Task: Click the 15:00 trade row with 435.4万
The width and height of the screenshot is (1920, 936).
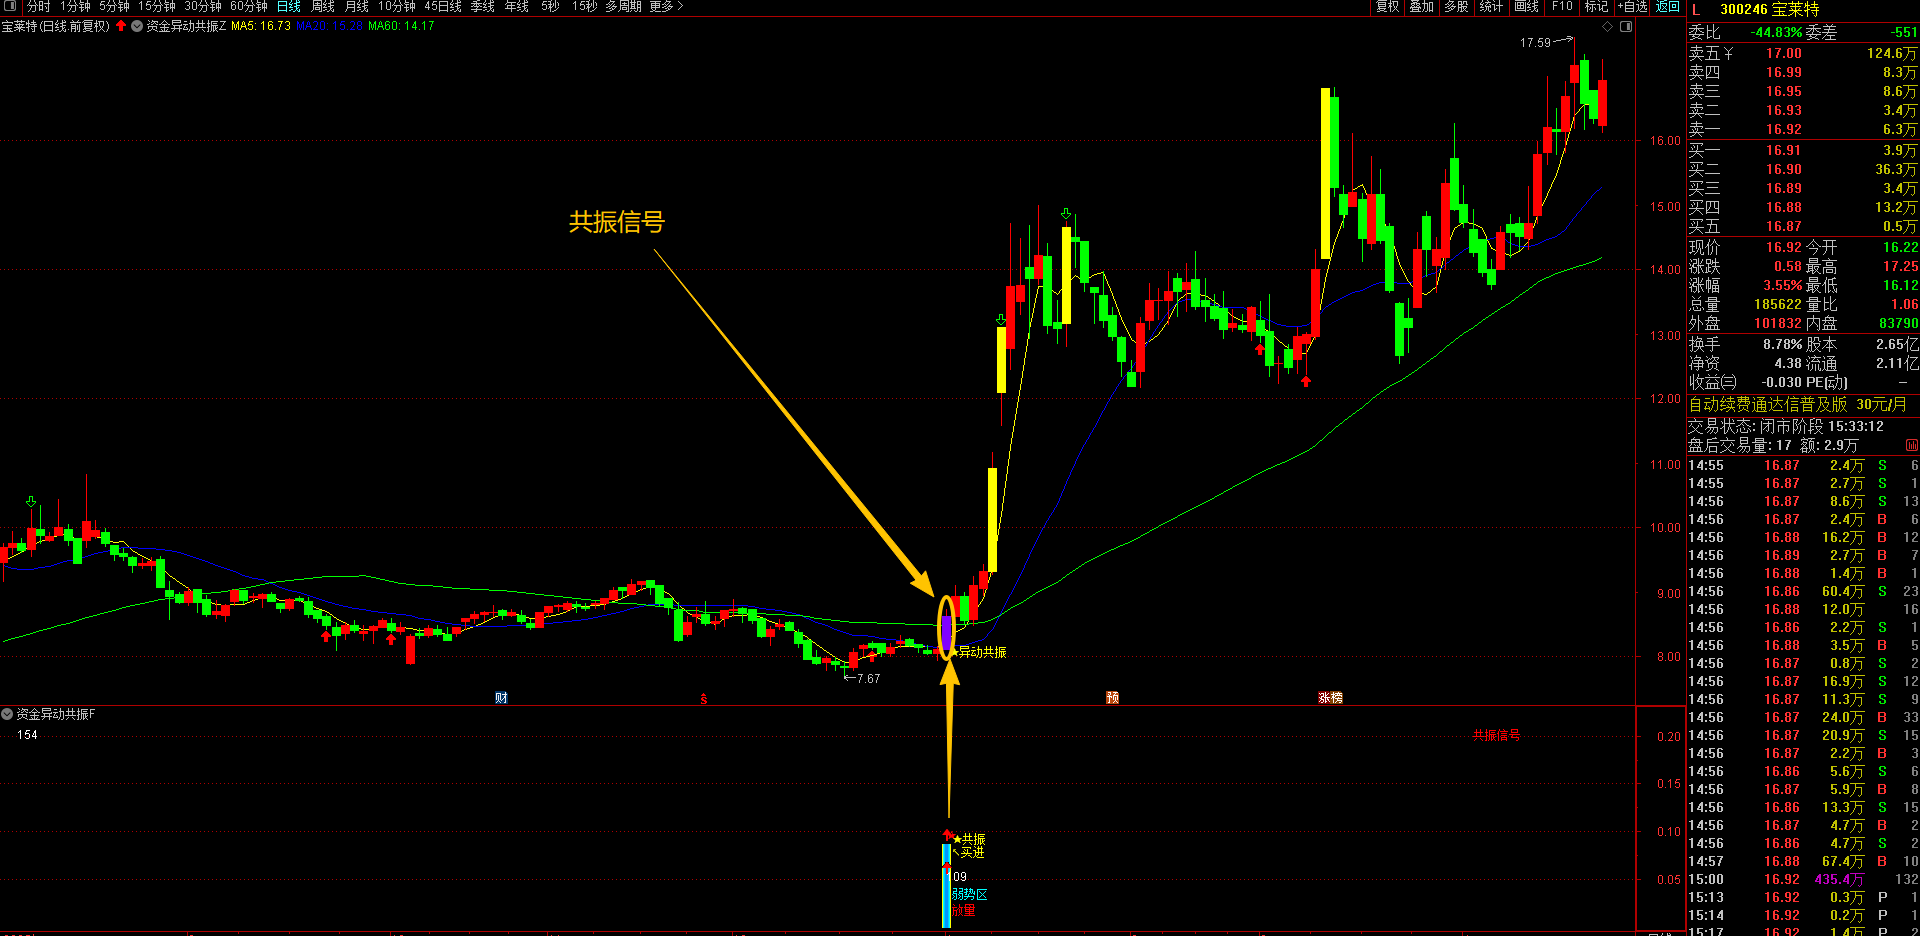Action: [1803, 879]
